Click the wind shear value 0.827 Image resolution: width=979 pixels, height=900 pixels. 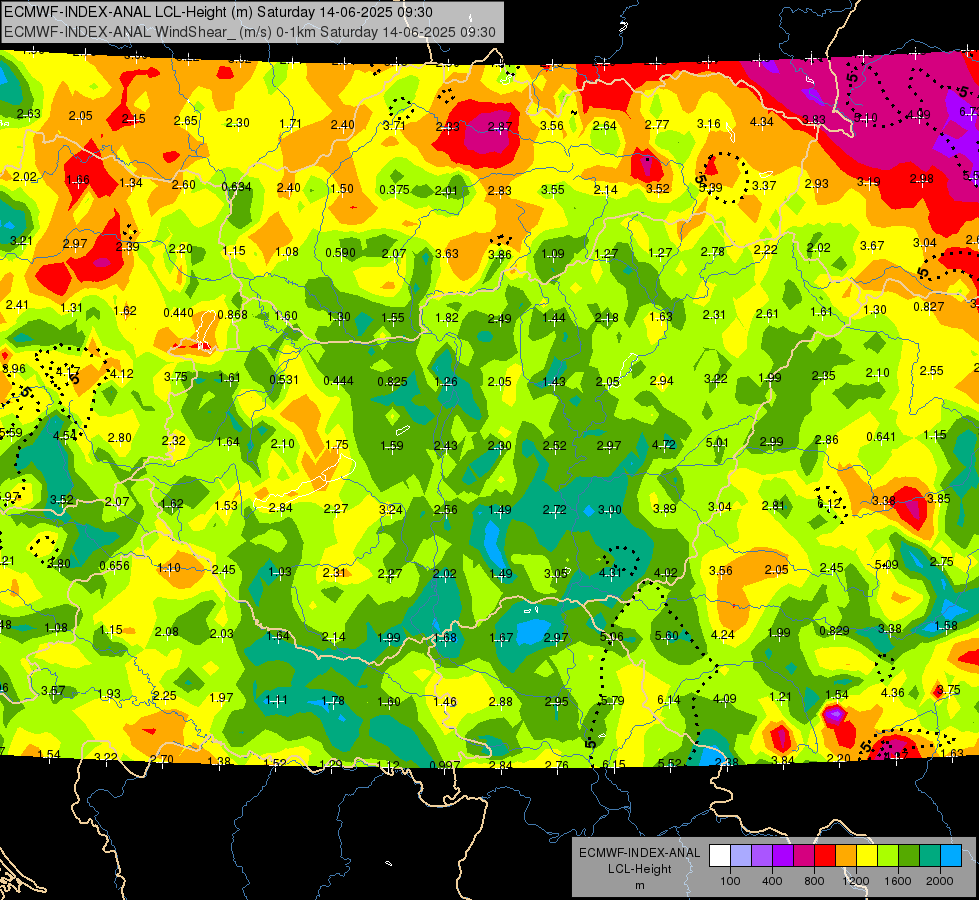coord(928,306)
